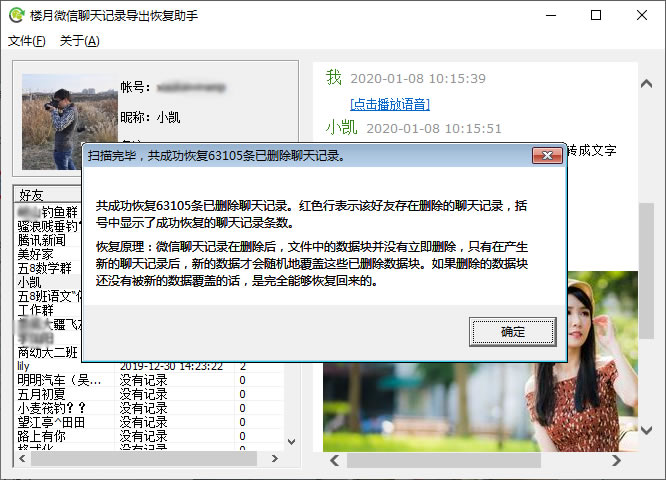
Task: Open the 关于(A) menu
Action: point(79,41)
